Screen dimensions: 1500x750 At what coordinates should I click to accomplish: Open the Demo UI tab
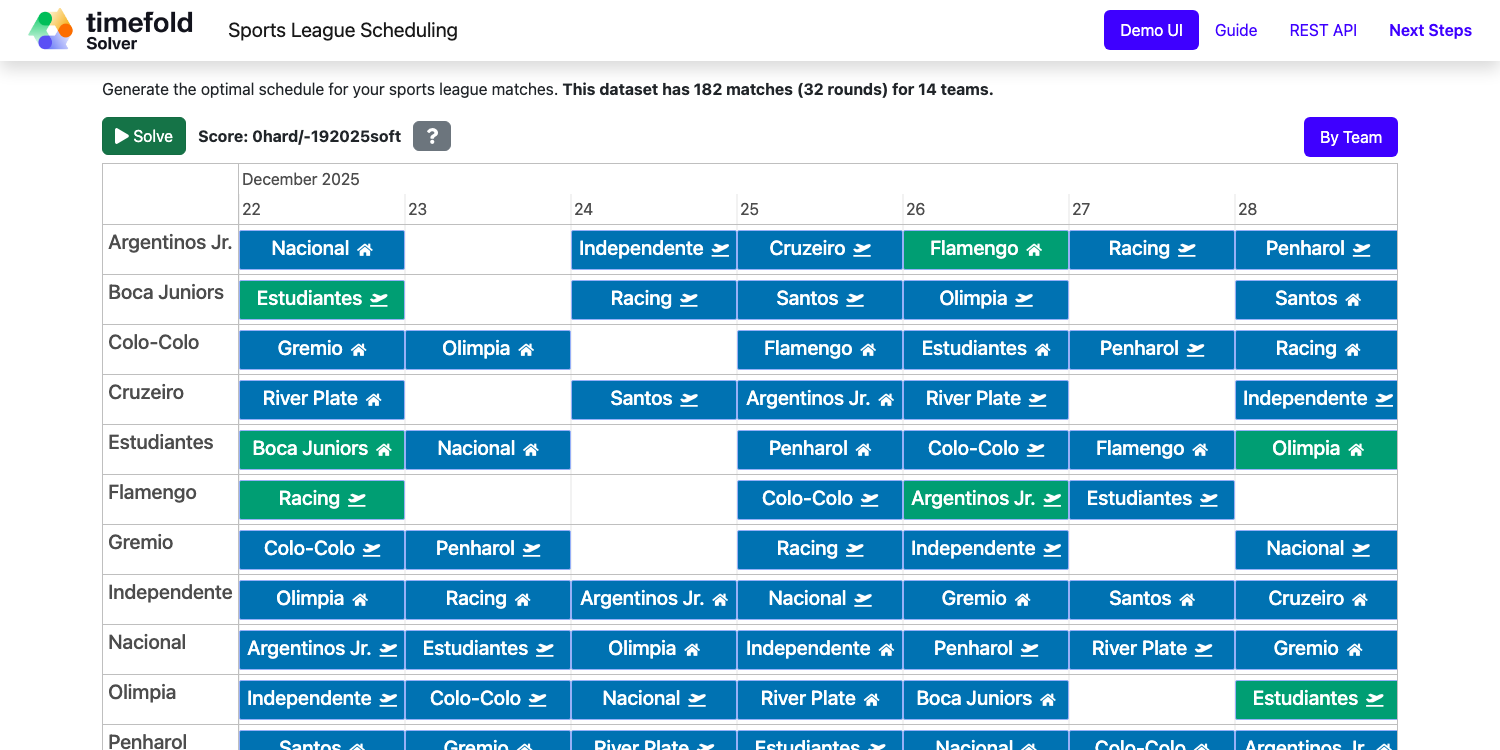[x=1151, y=30]
